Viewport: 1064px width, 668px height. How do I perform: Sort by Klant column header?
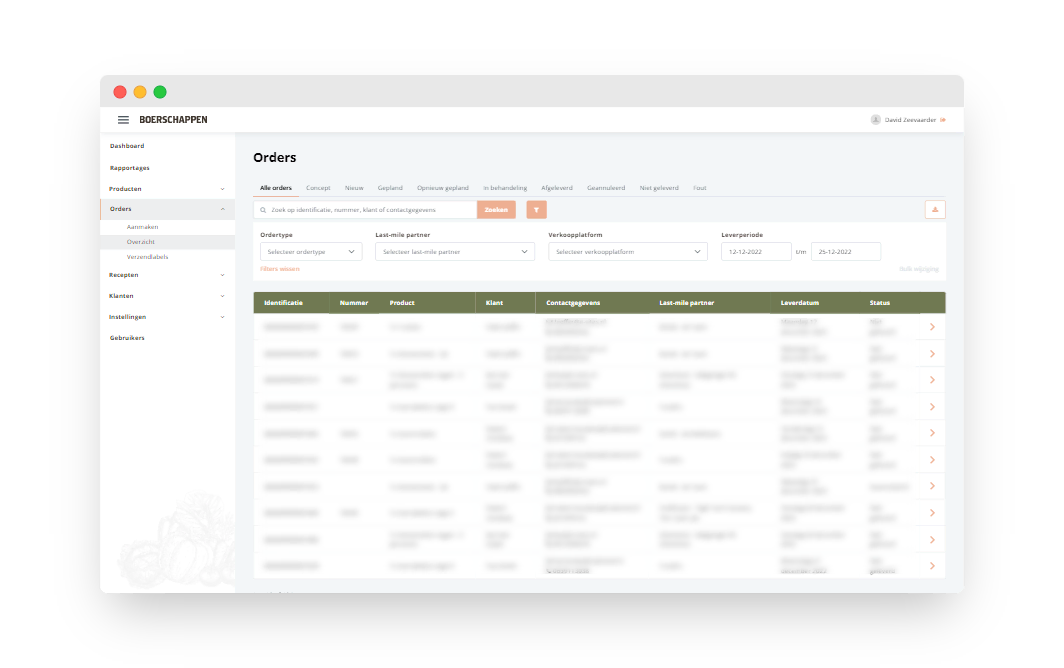click(x=494, y=303)
